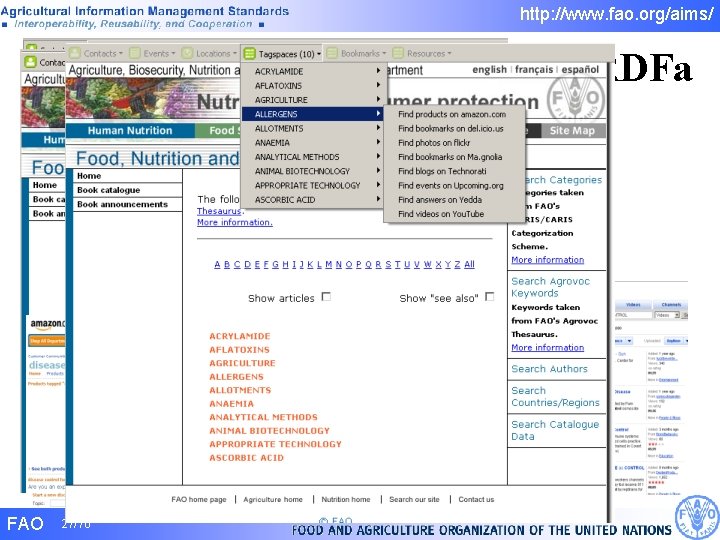Image resolution: width=720 pixels, height=540 pixels.
Task: Click More information under Agrovoc Thesaurus
Action: click(x=548, y=347)
